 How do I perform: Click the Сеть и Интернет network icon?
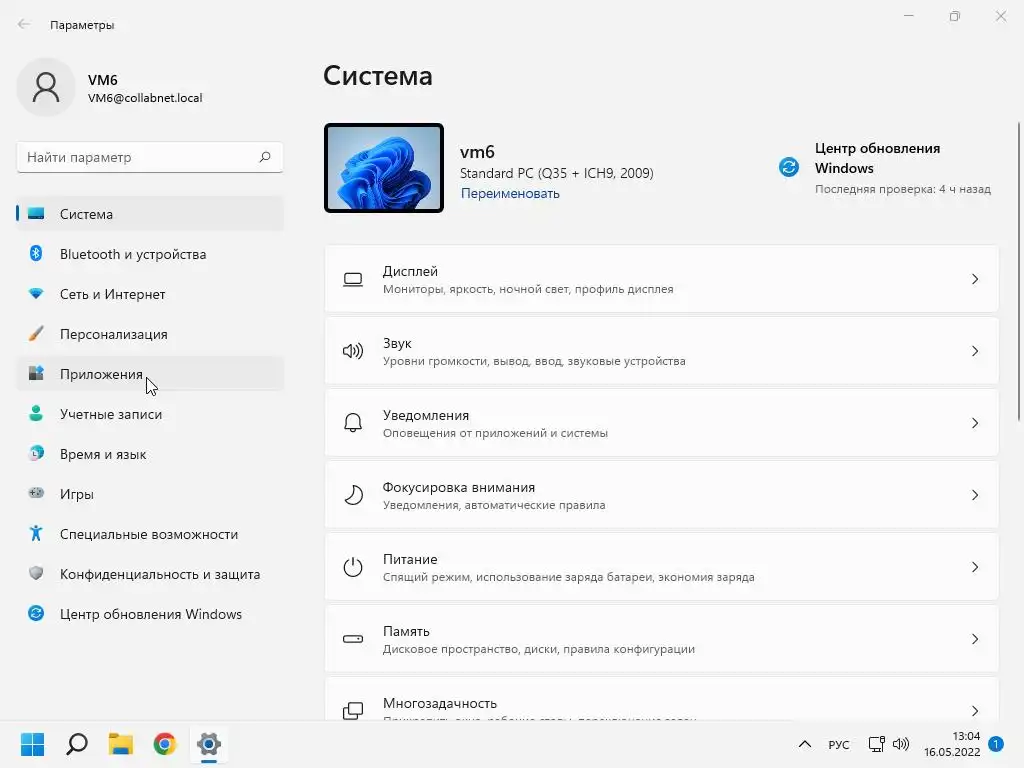point(36,294)
